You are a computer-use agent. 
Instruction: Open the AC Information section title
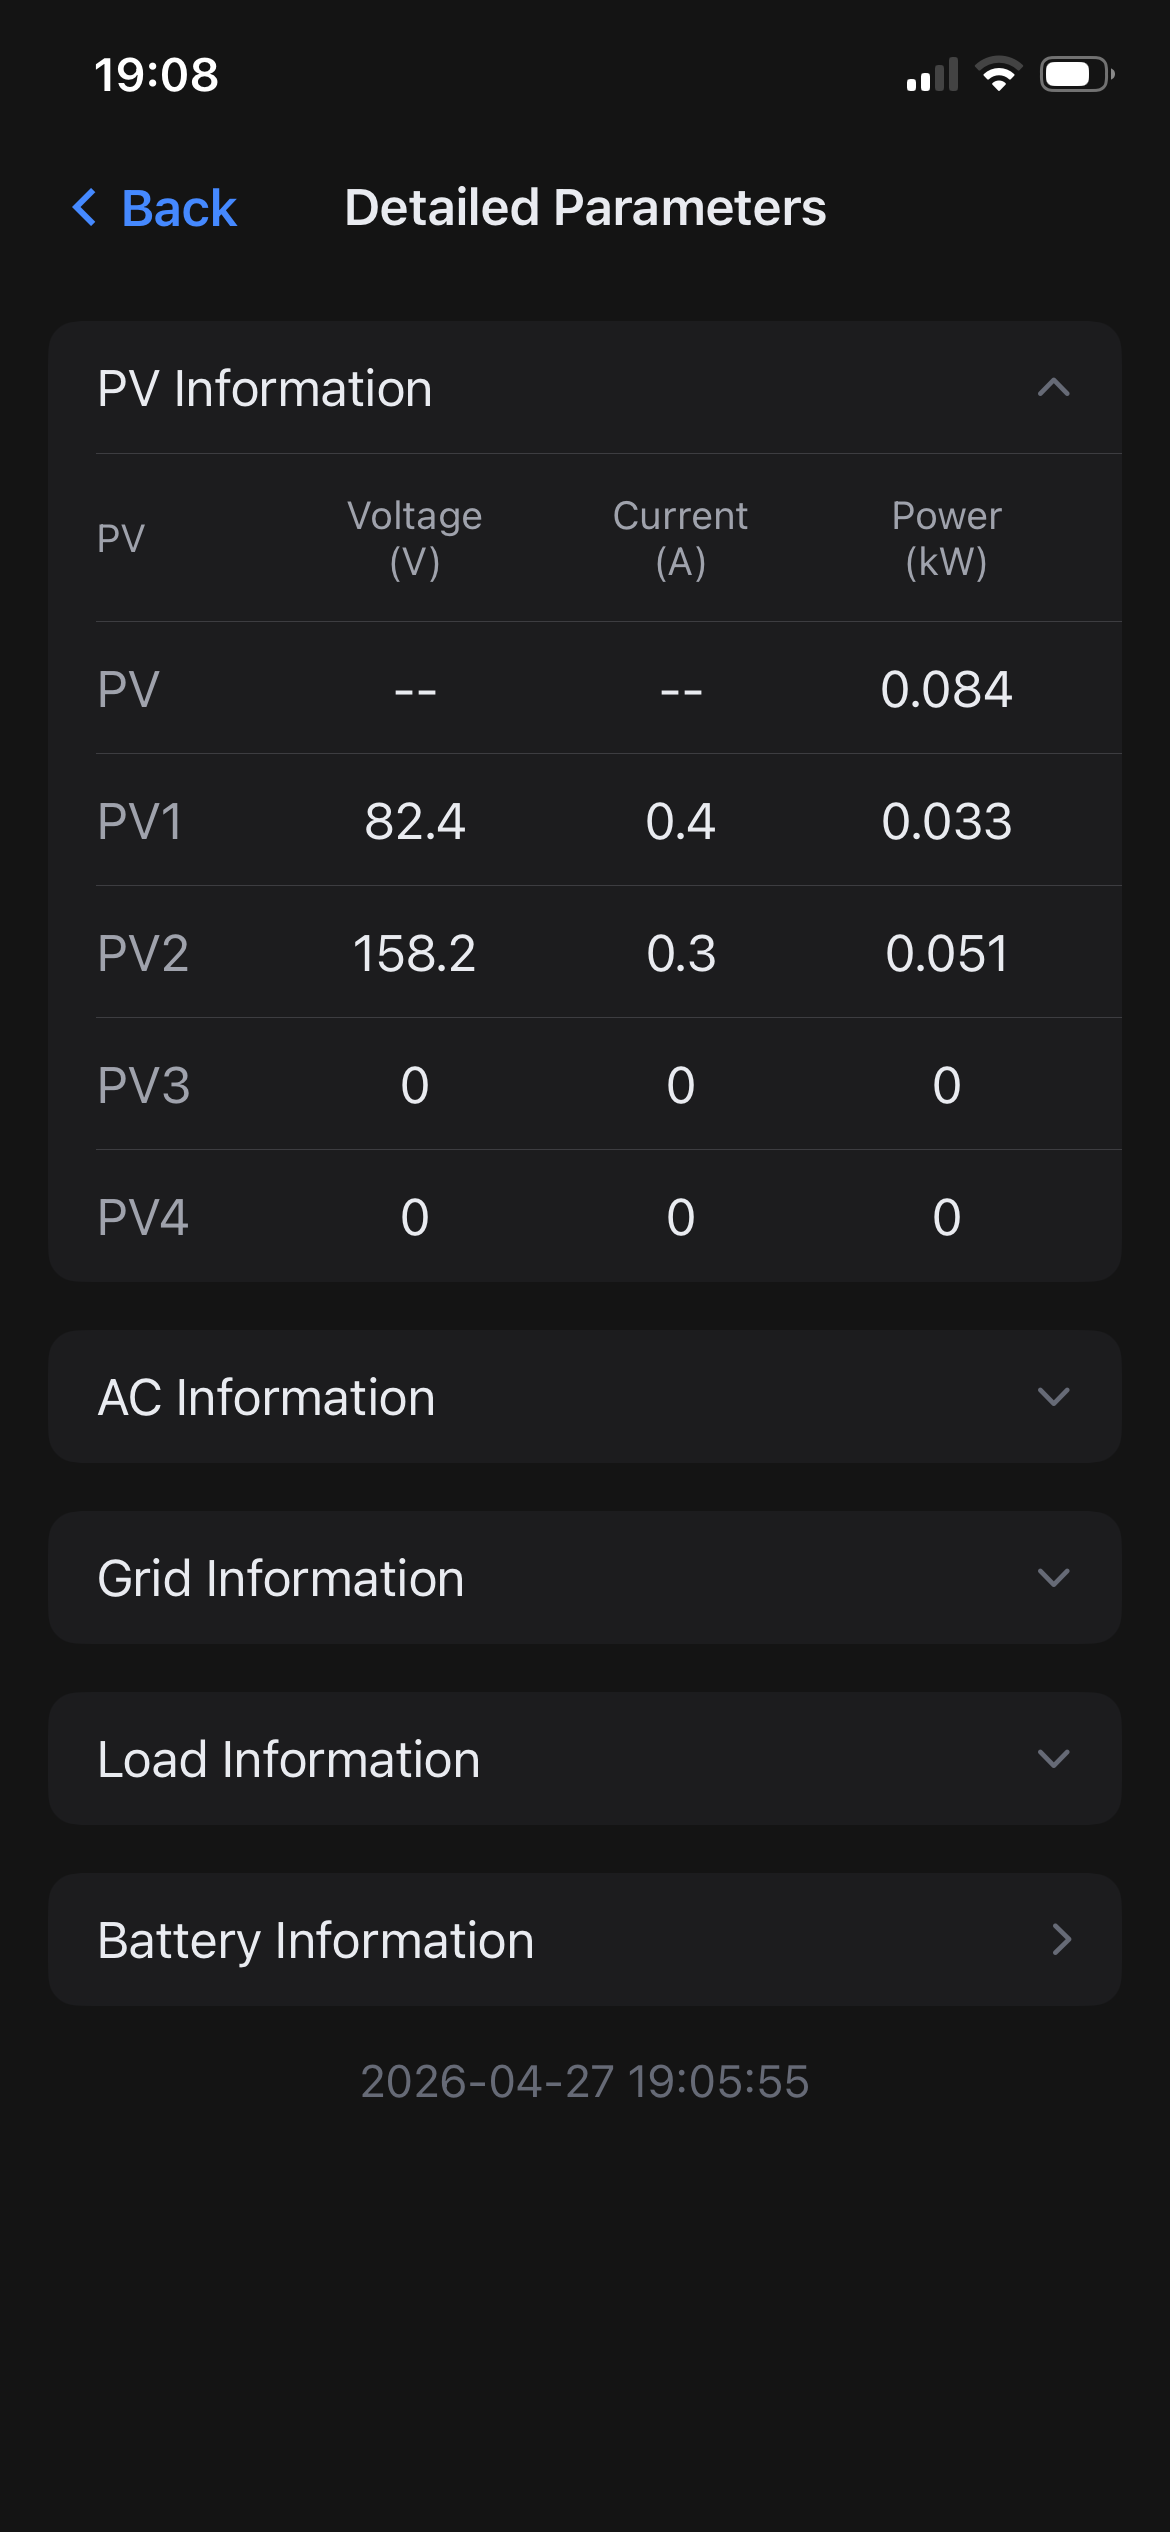pyautogui.click(x=267, y=1397)
